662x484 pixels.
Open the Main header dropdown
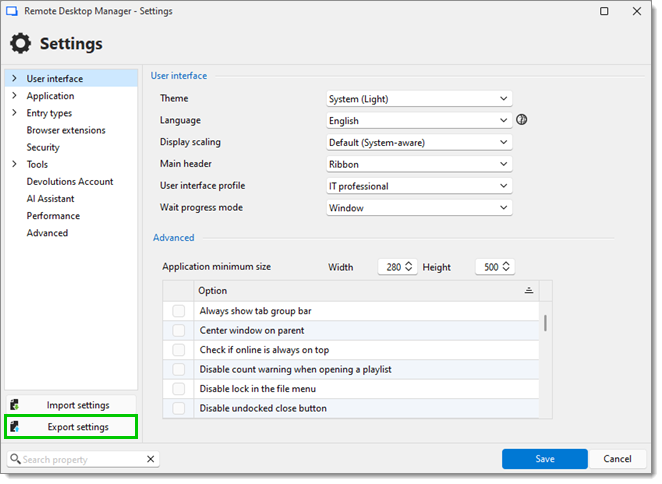point(421,165)
